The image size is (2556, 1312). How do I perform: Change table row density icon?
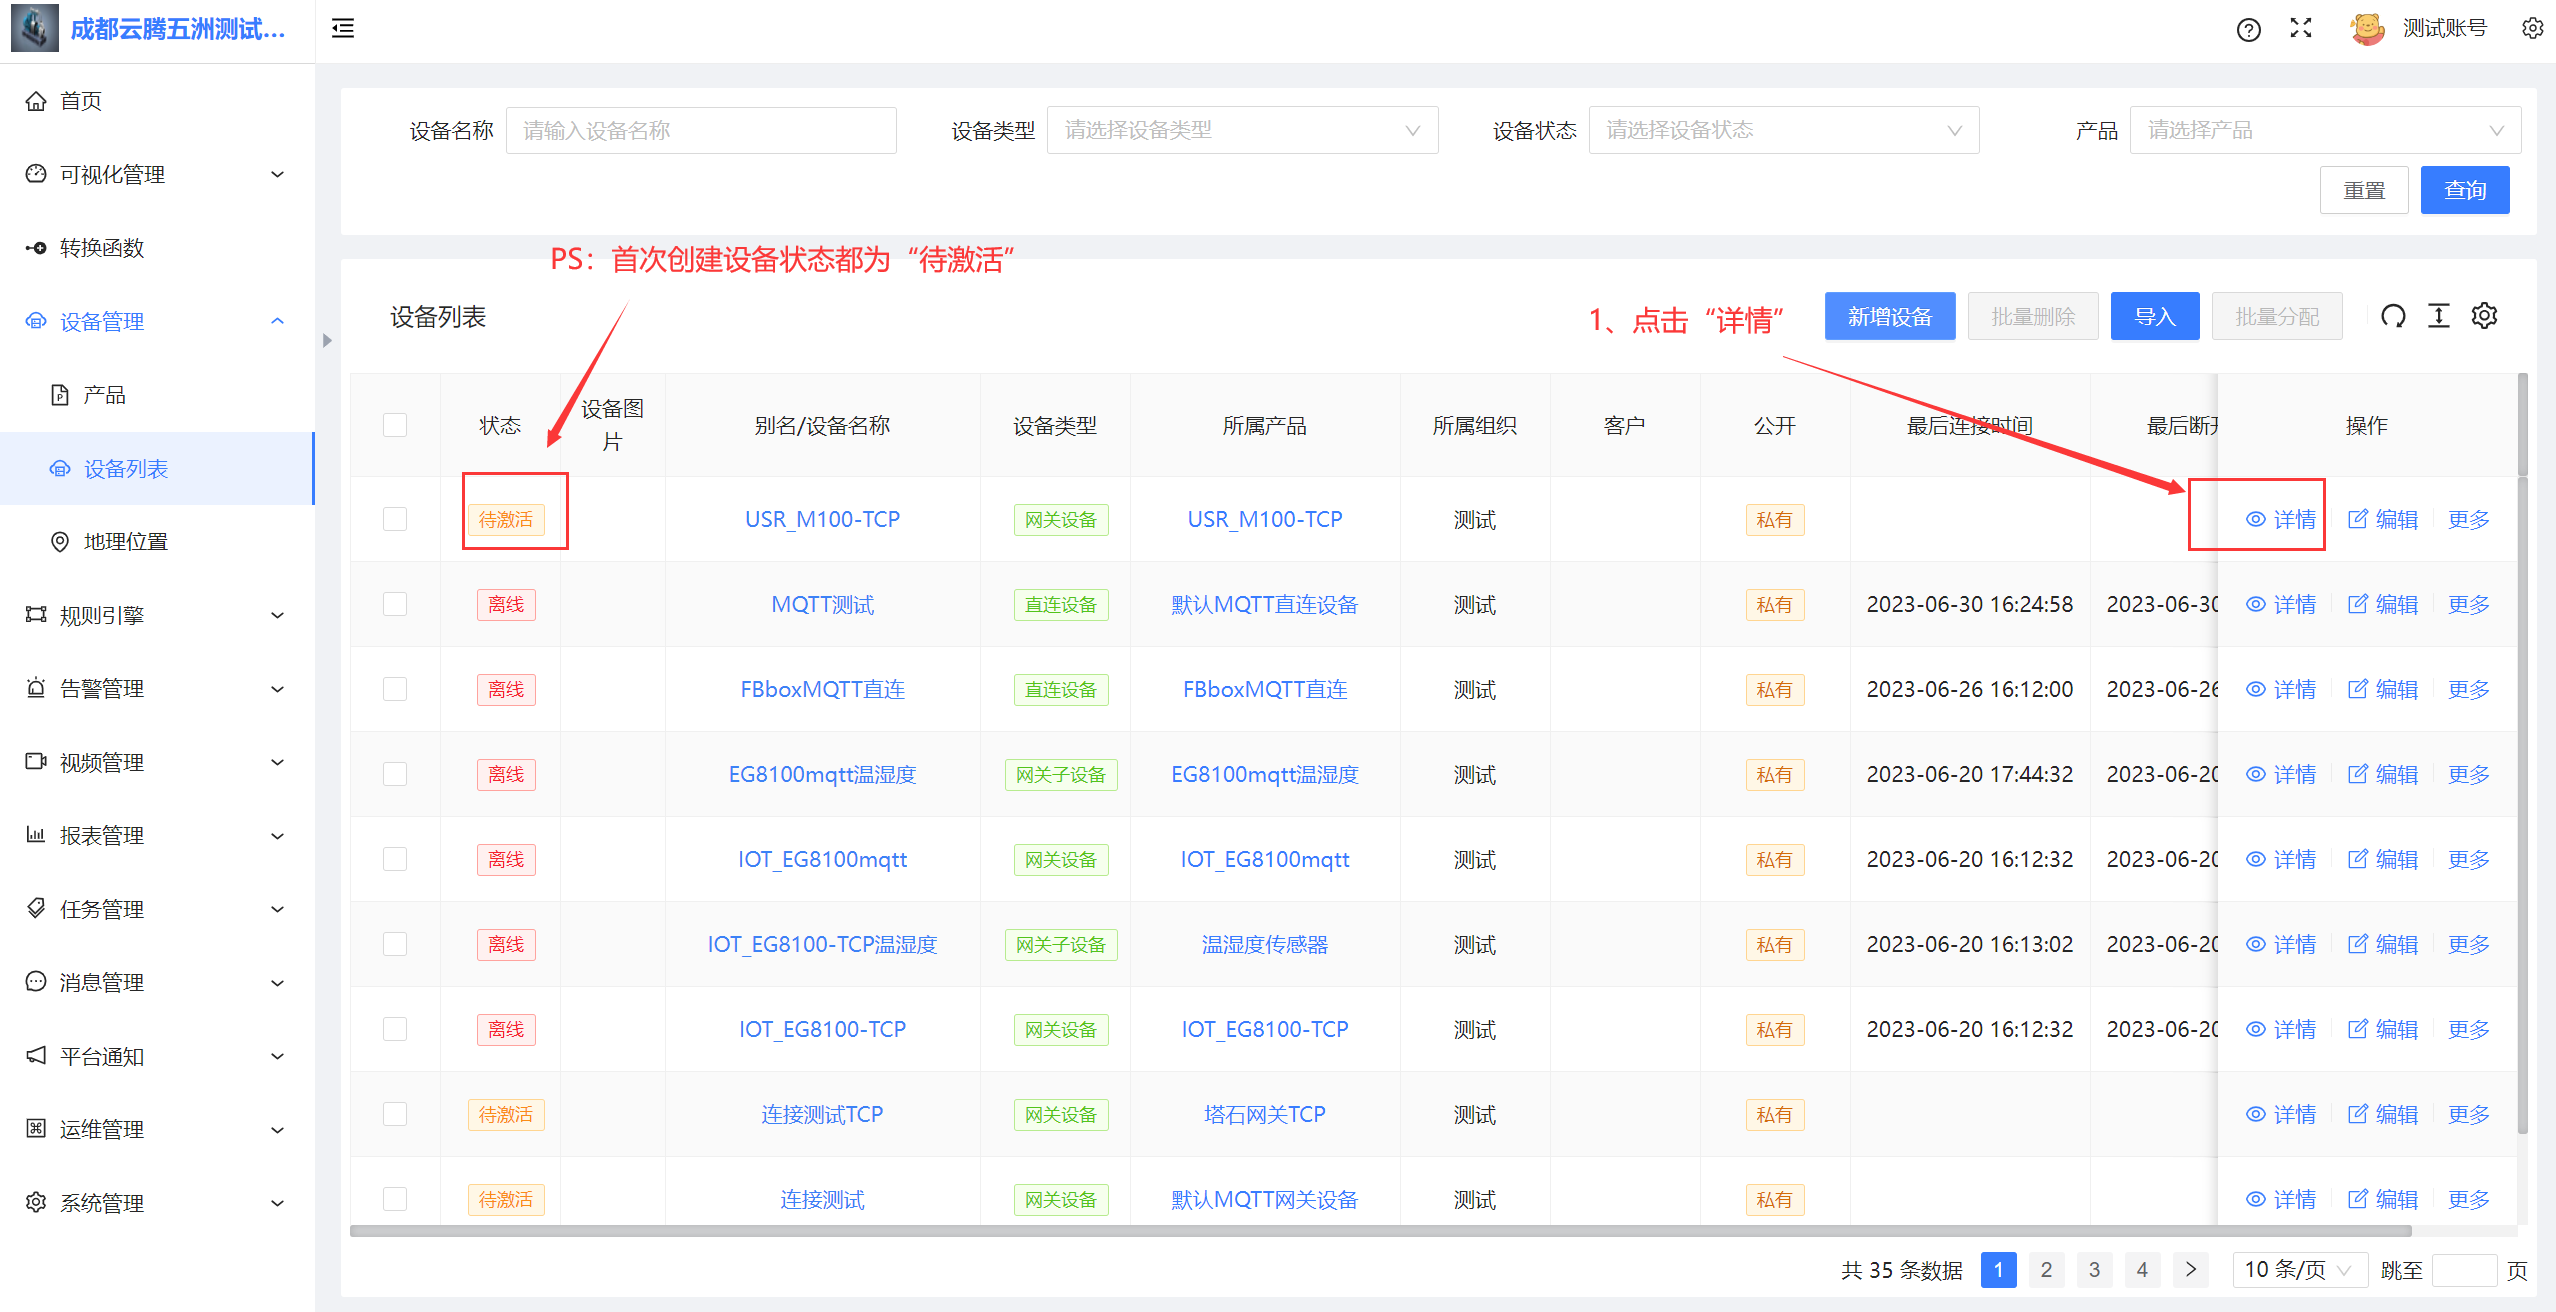[2439, 316]
